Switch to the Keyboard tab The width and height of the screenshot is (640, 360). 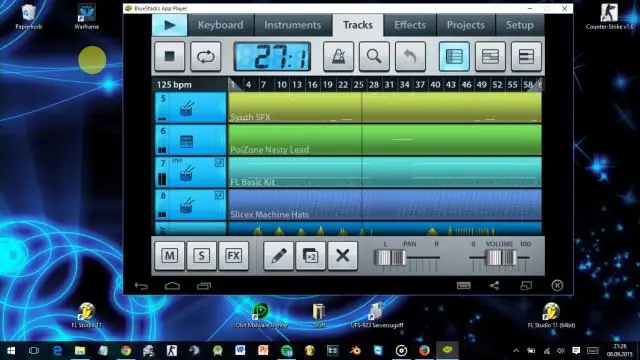pyautogui.click(x=220, y=25)
